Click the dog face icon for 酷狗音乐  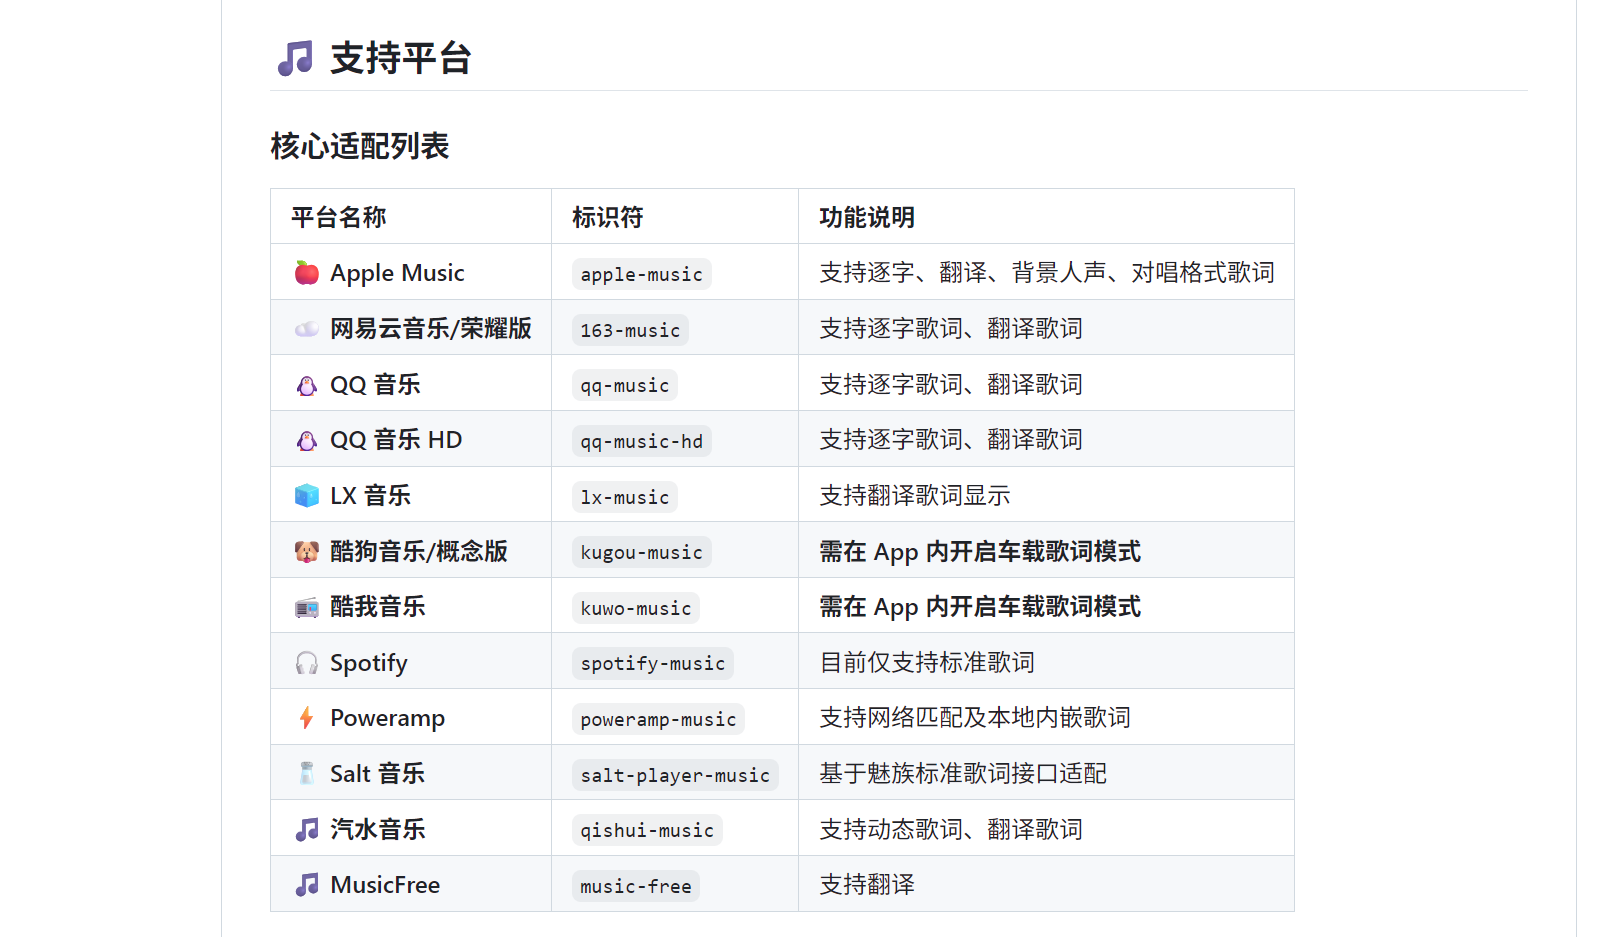(x=307, y=552)
